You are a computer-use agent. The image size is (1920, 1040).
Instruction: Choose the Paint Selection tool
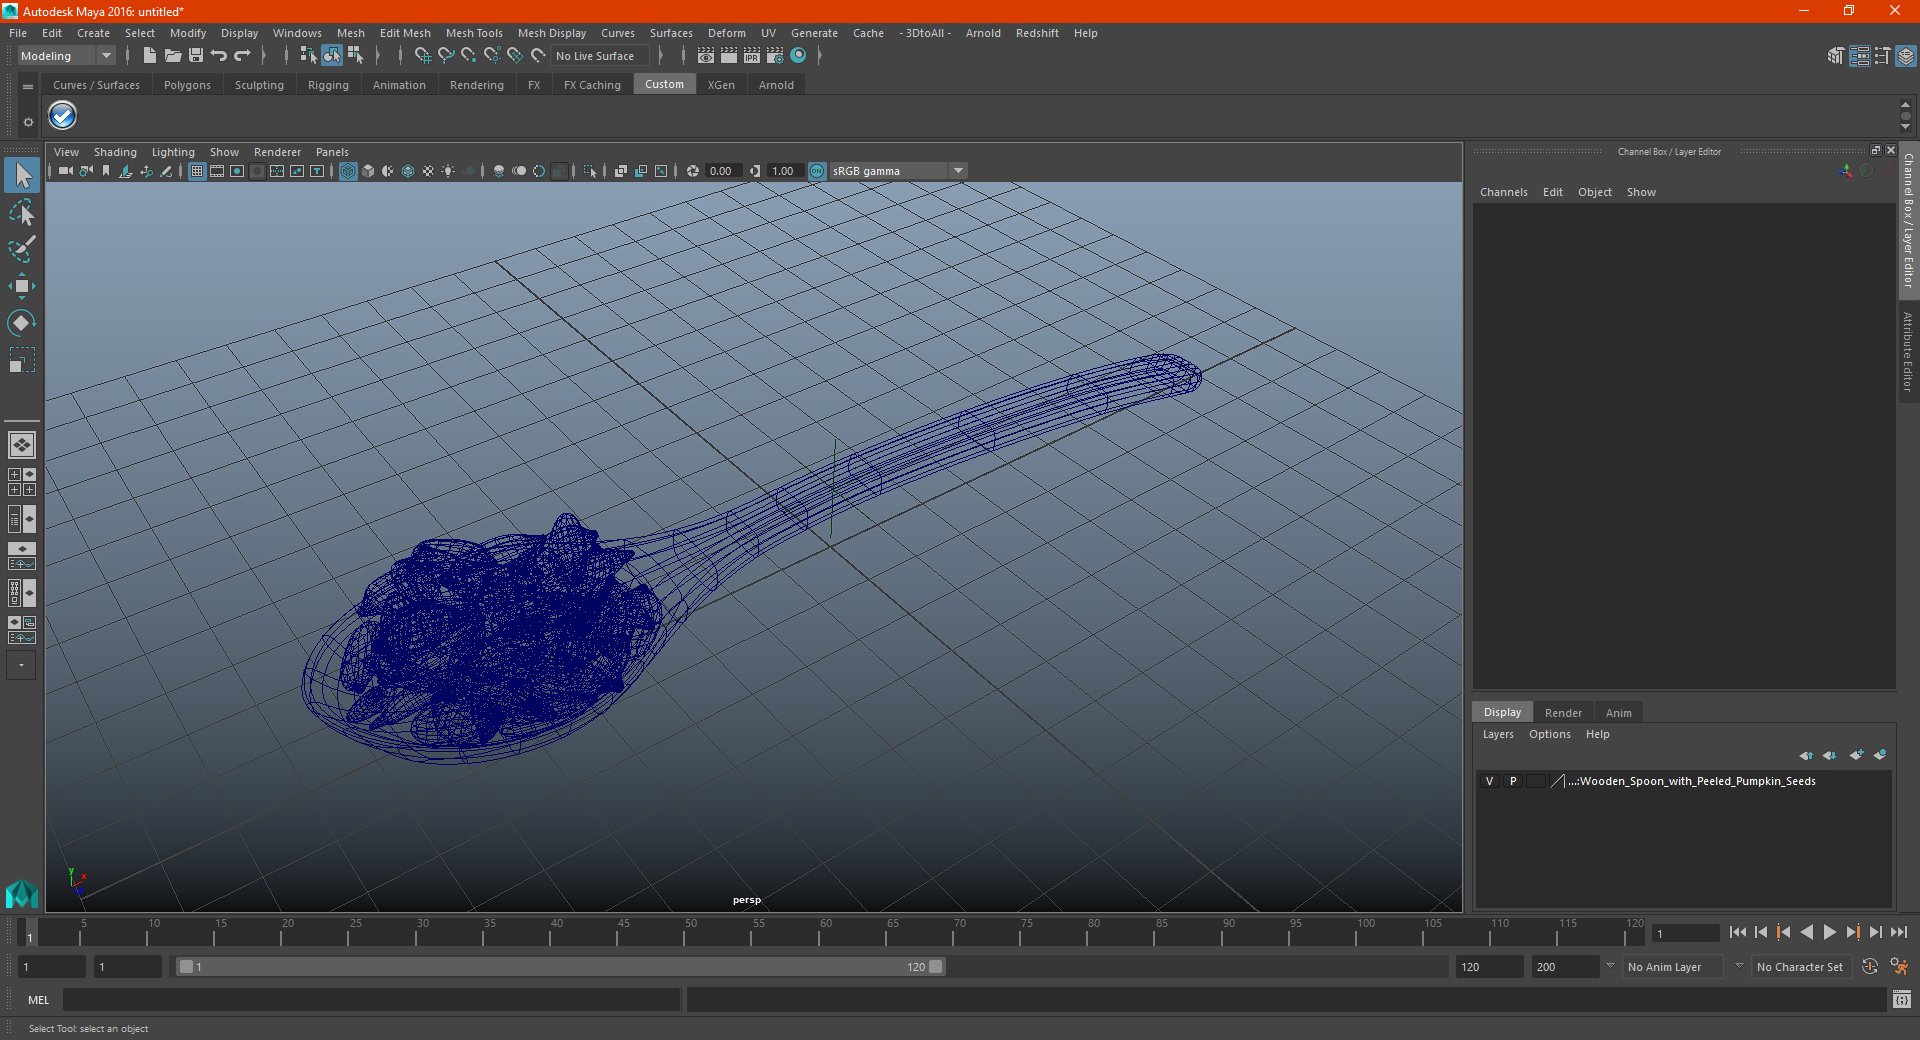pyautogui.click(x=22, y=249)
